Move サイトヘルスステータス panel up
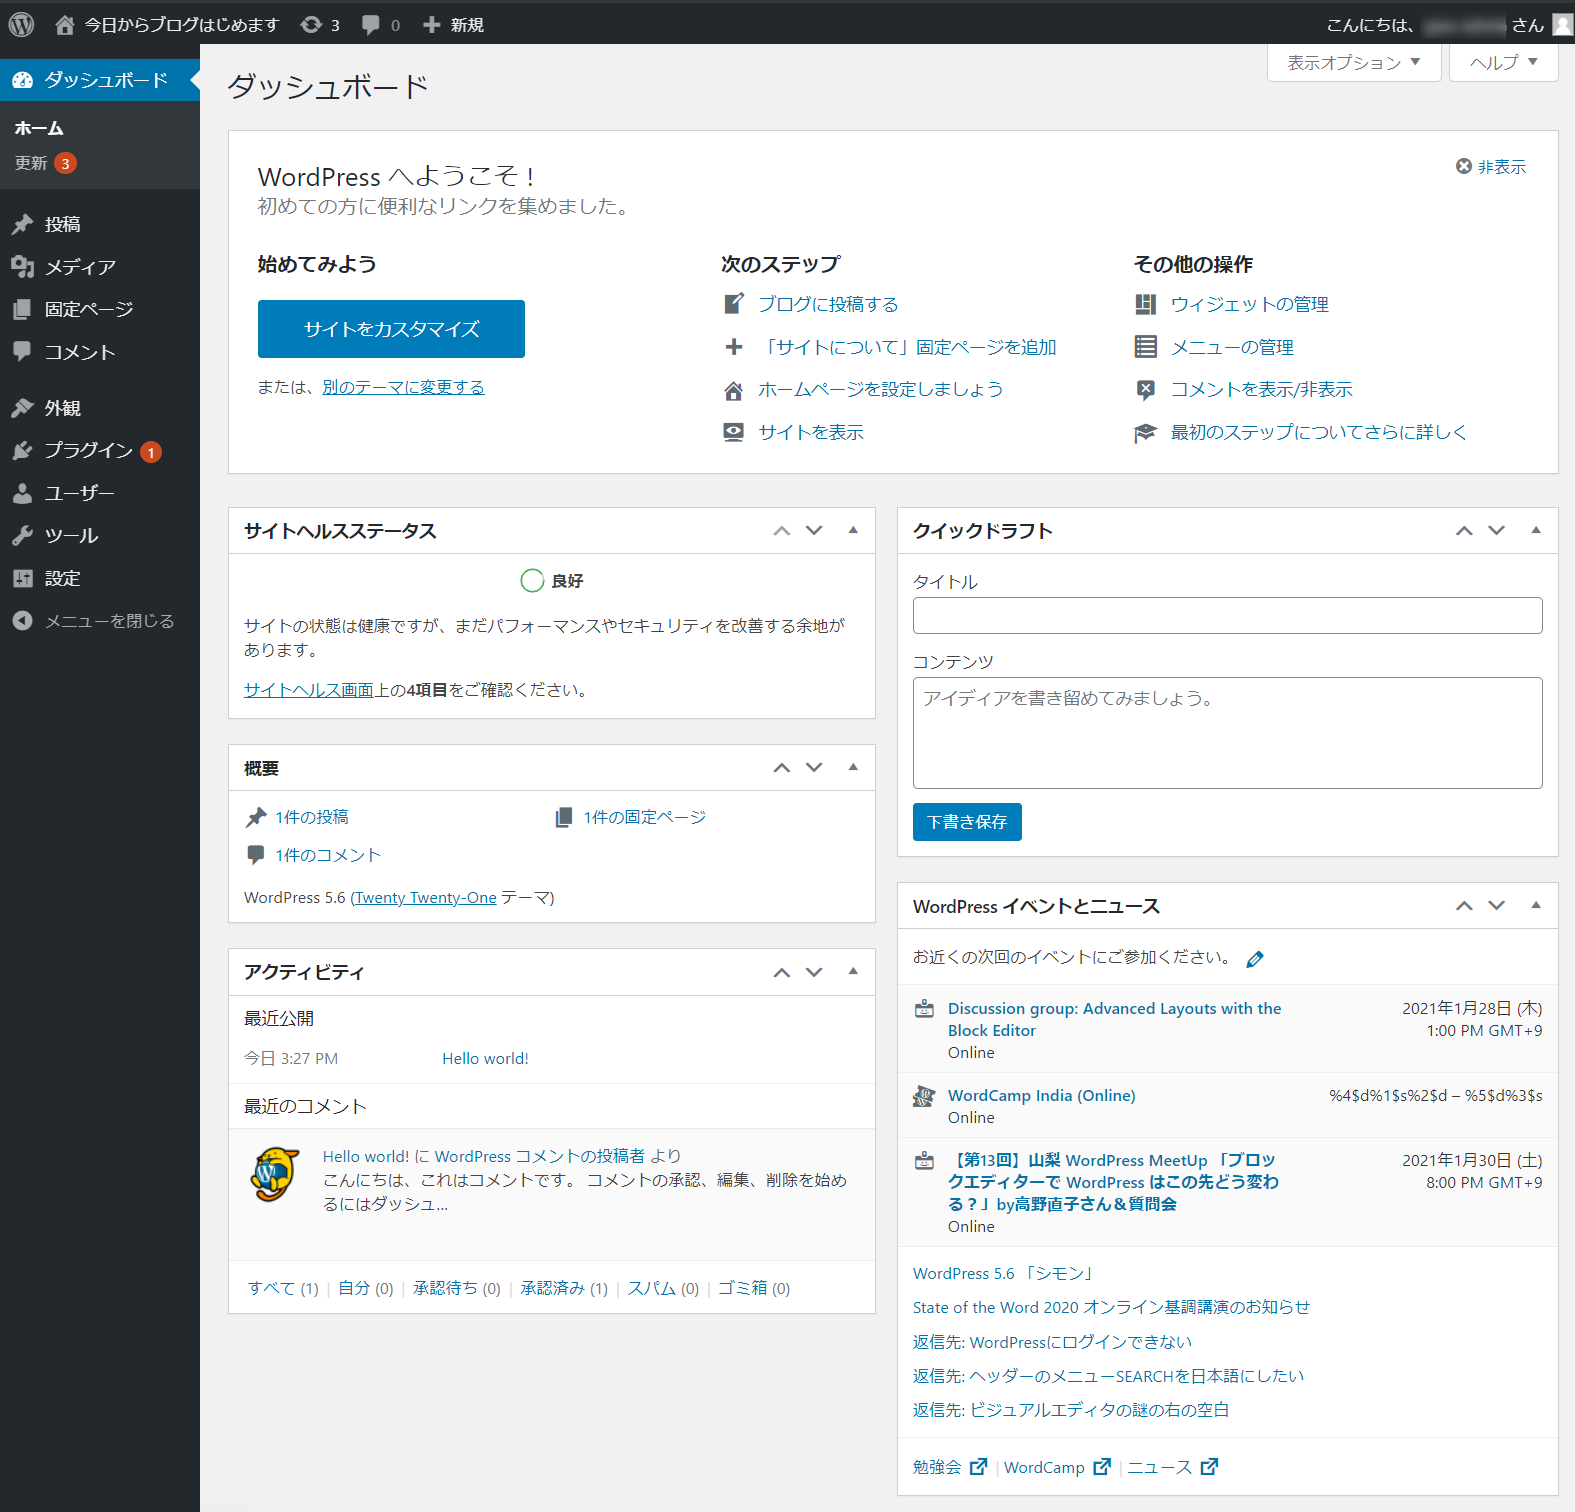 coord(782,531)
